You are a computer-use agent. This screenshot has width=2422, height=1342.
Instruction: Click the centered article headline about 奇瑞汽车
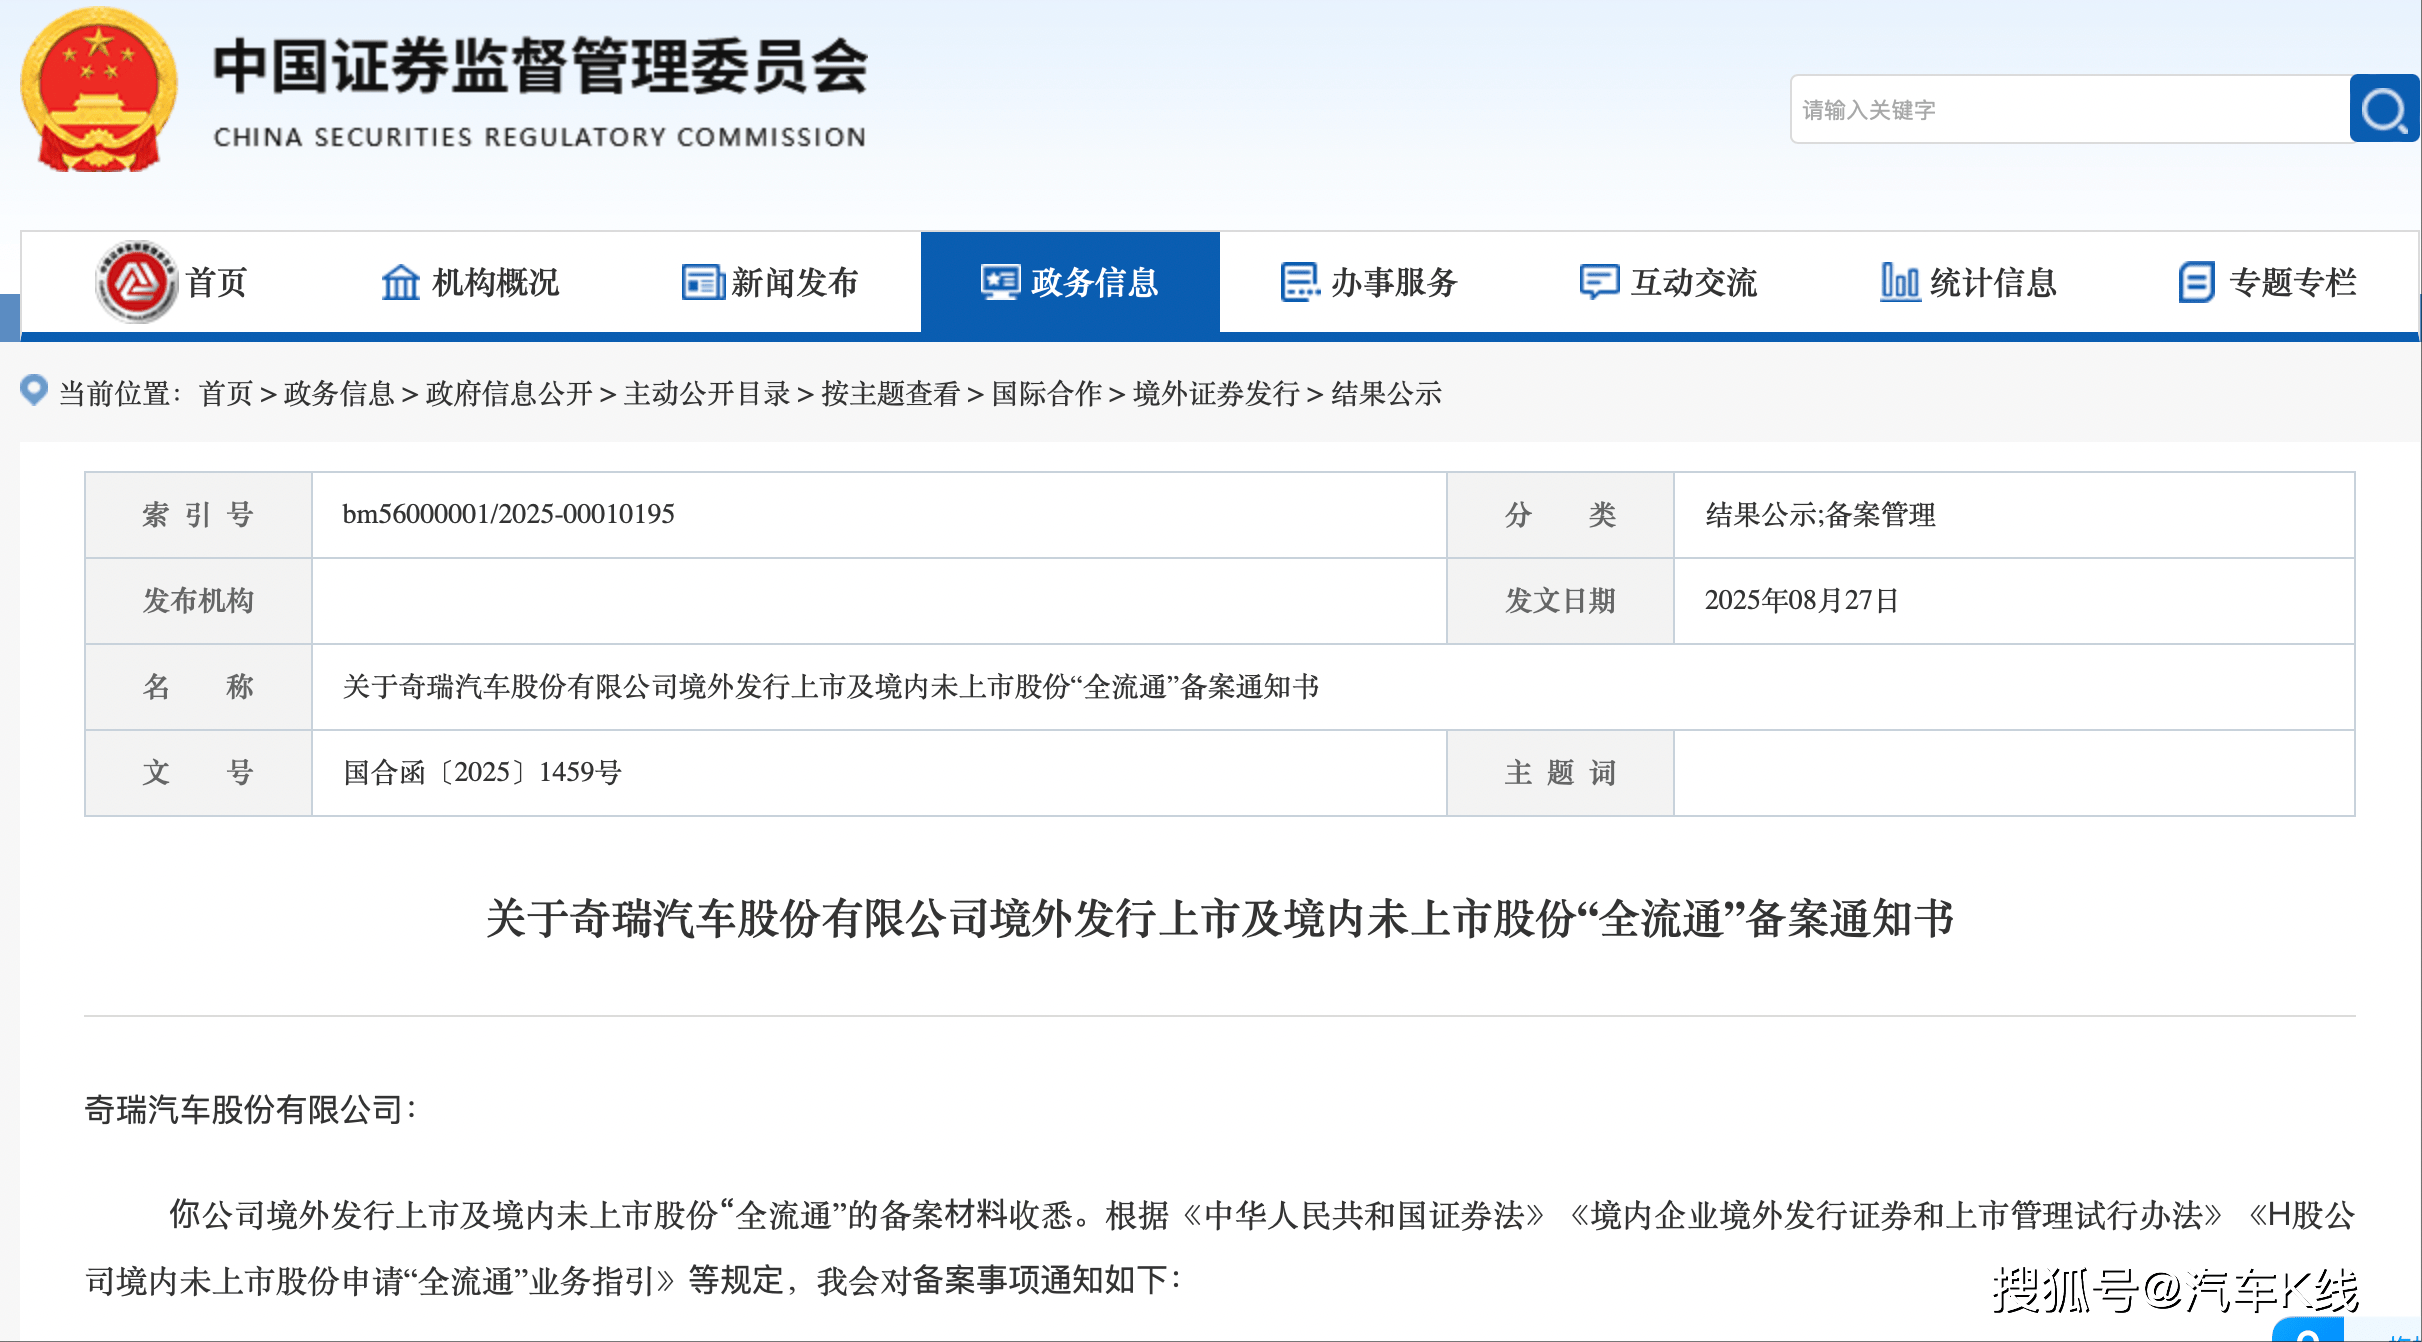tap(1220, 918)
